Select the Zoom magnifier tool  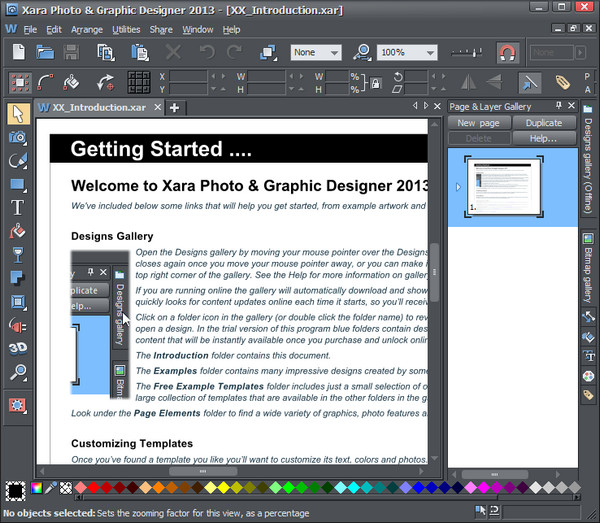pyautogui.click(x=18, y=372)
